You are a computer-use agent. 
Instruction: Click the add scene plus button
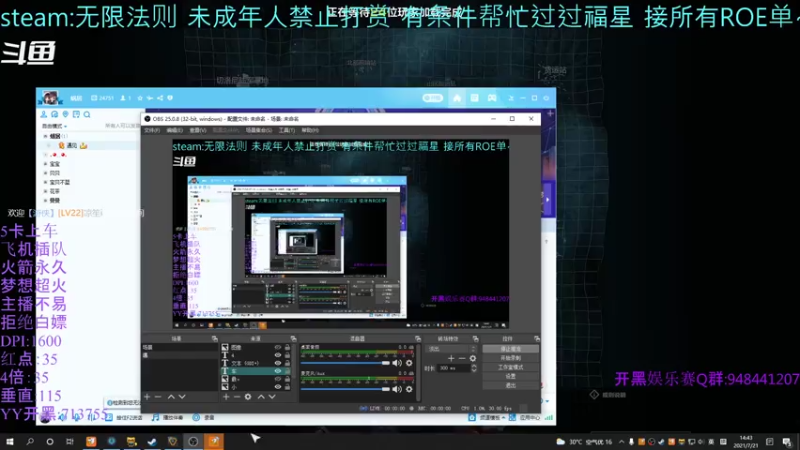[x=147, y=396]
